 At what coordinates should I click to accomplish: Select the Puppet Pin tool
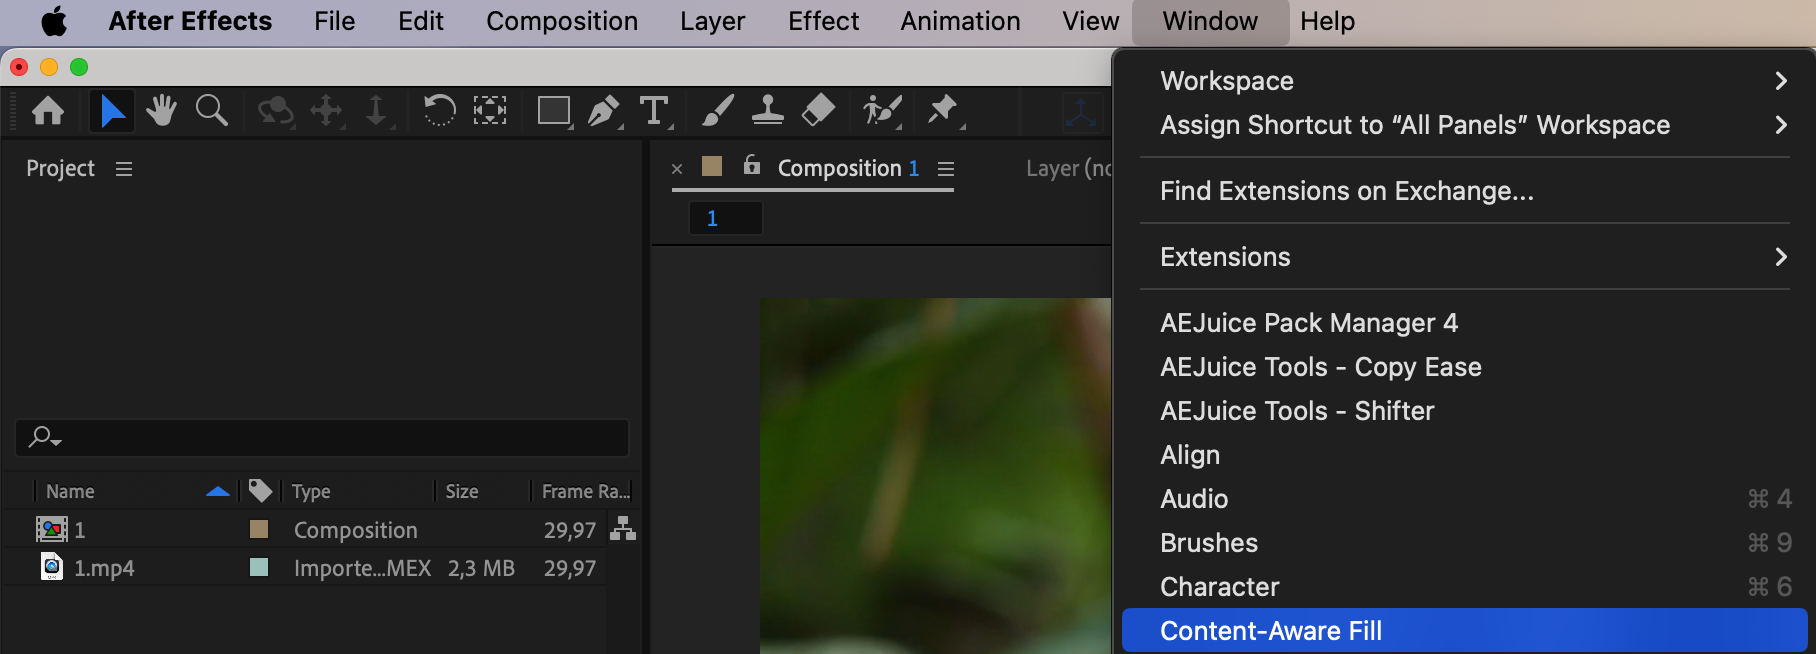tap(942, 110)
